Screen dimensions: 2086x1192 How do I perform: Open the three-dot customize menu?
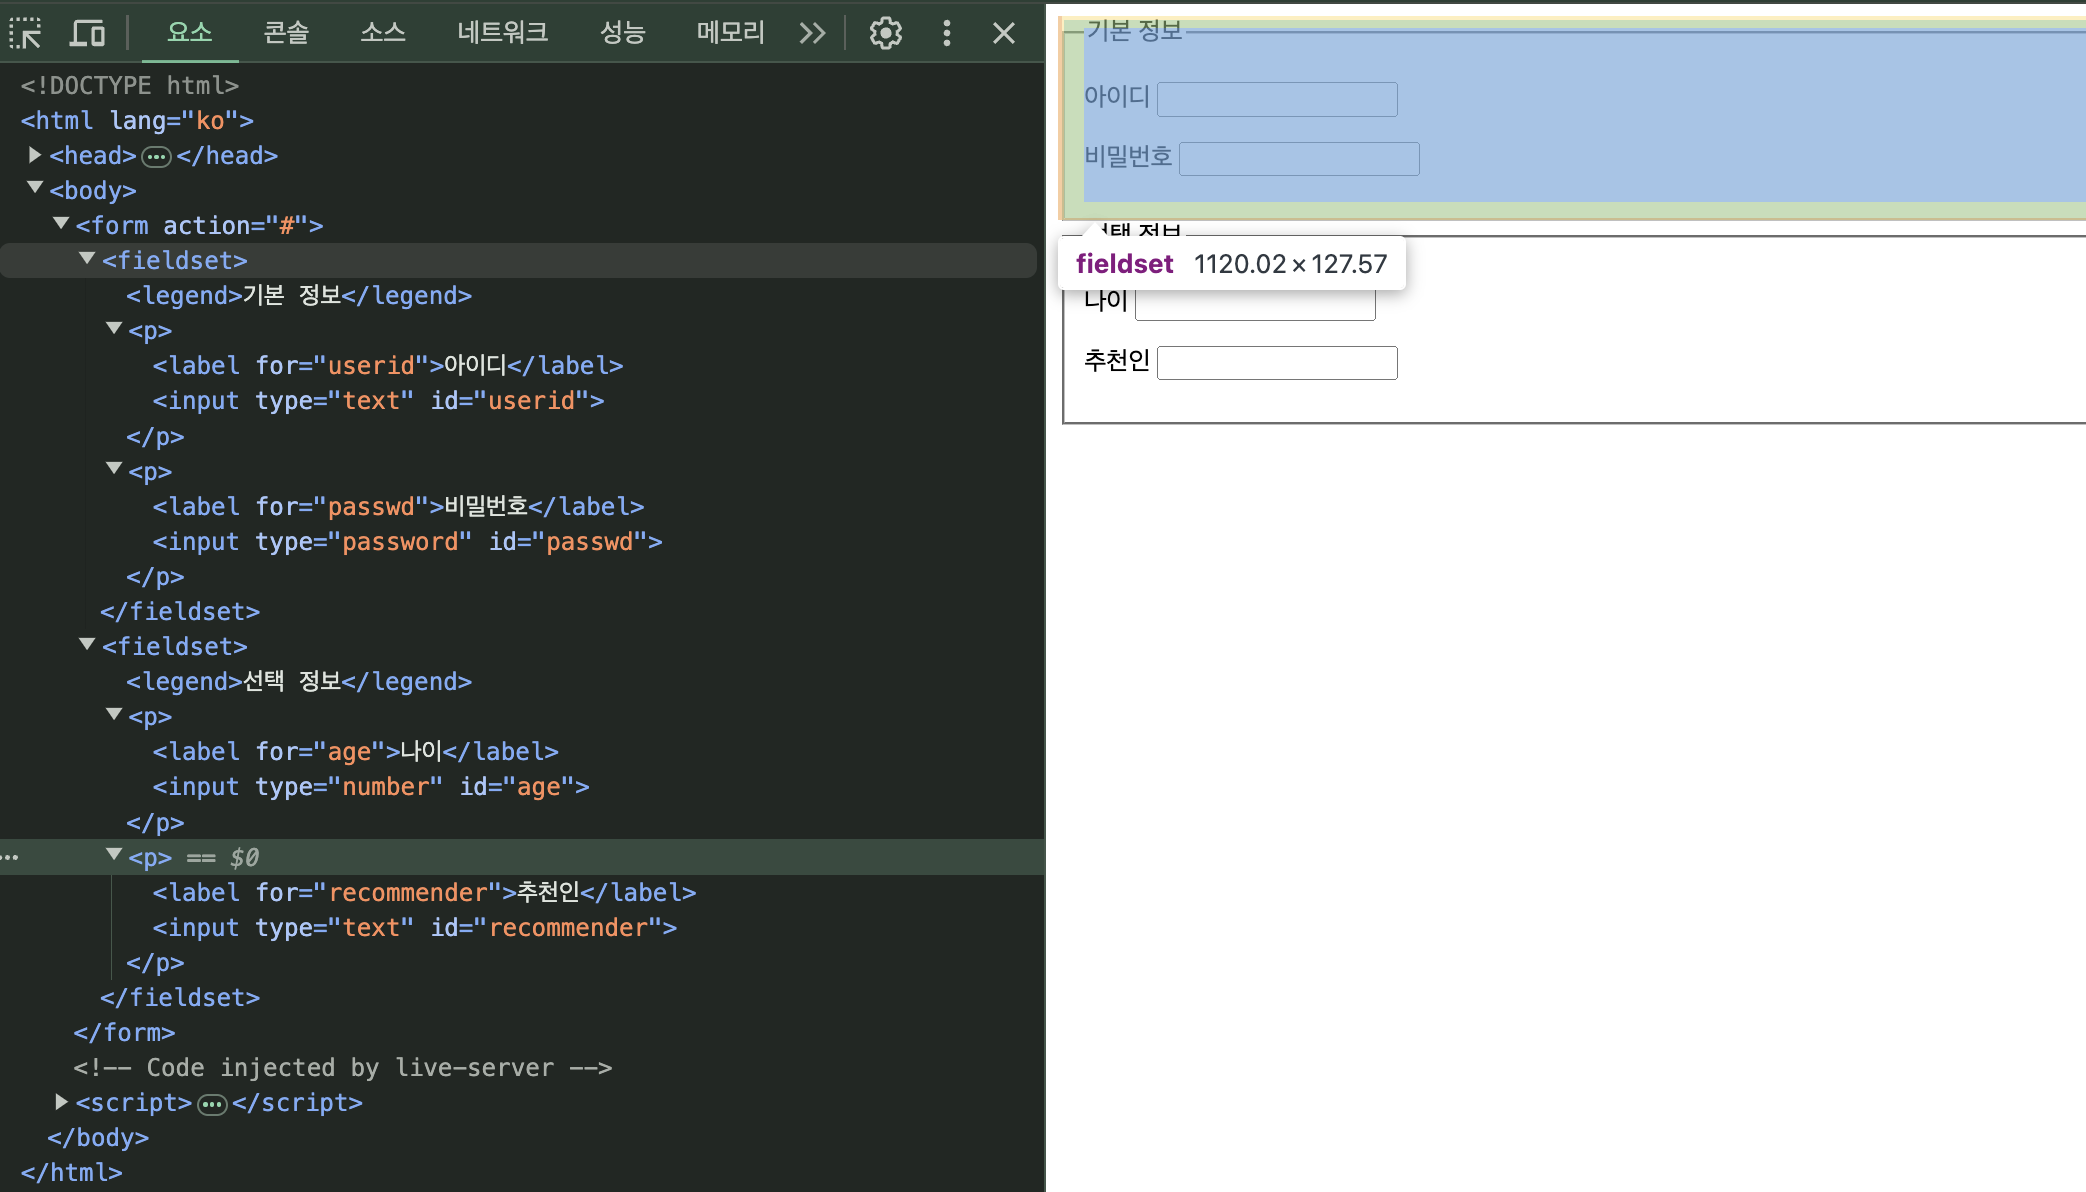[x=946, y=33]
